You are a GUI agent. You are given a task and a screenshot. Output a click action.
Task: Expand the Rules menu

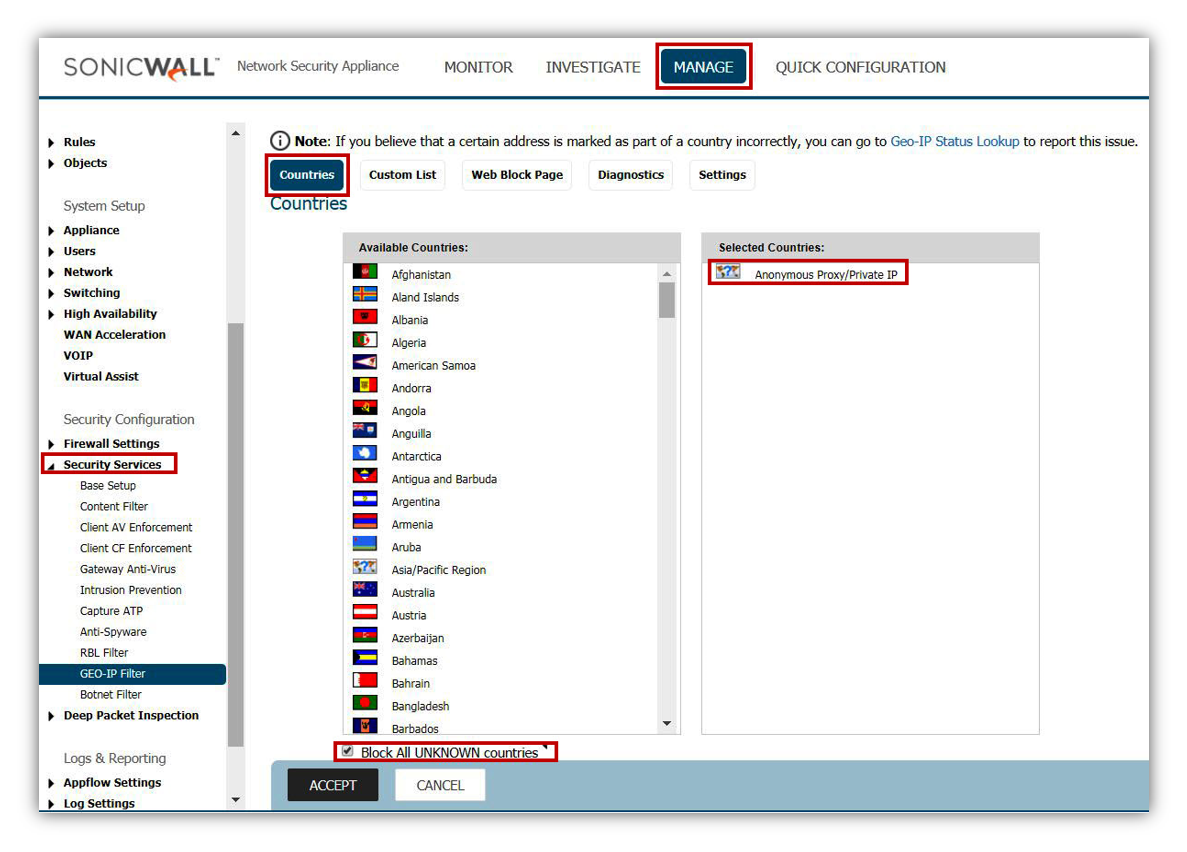51,142
